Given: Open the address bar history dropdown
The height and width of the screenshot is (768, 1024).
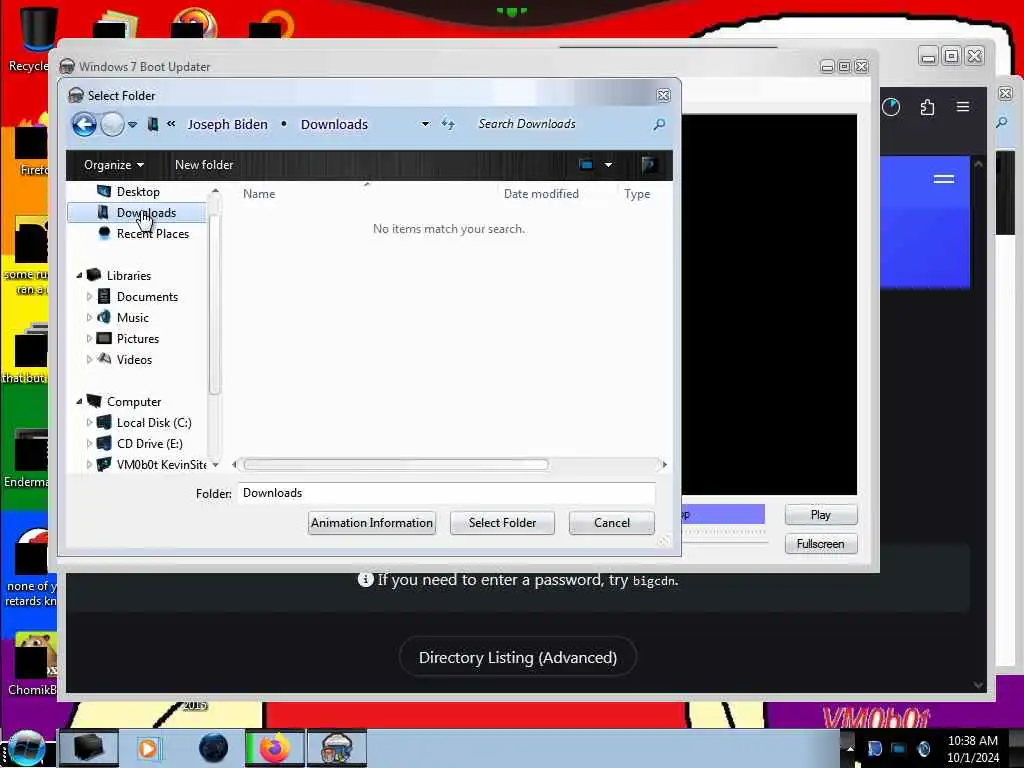Looking at the screenshot, I should pos(425,124).
